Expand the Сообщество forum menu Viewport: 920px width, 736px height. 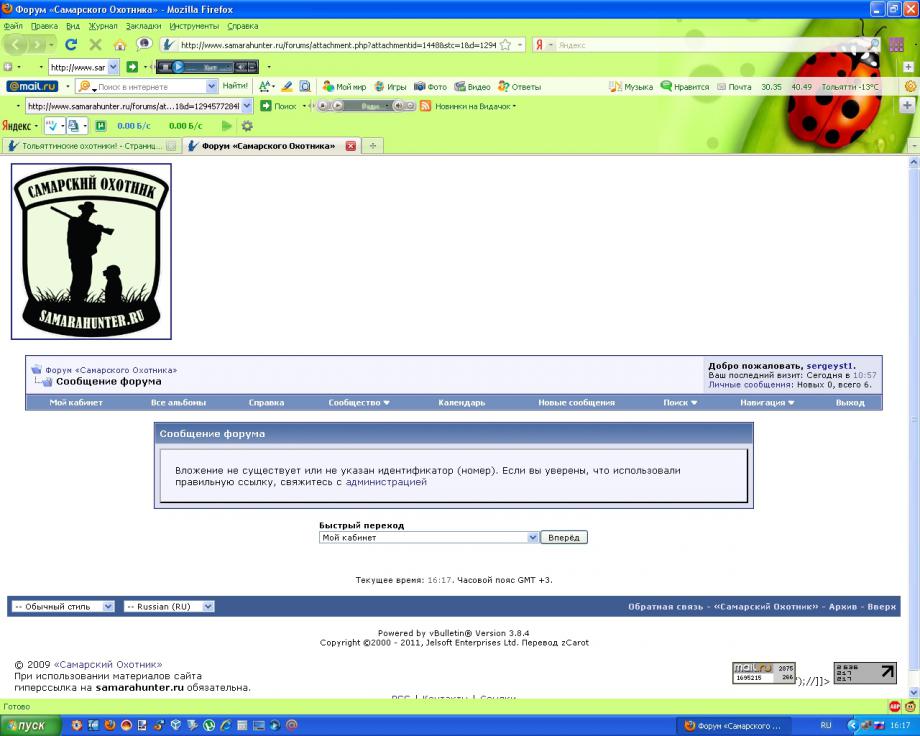point(359,403)
